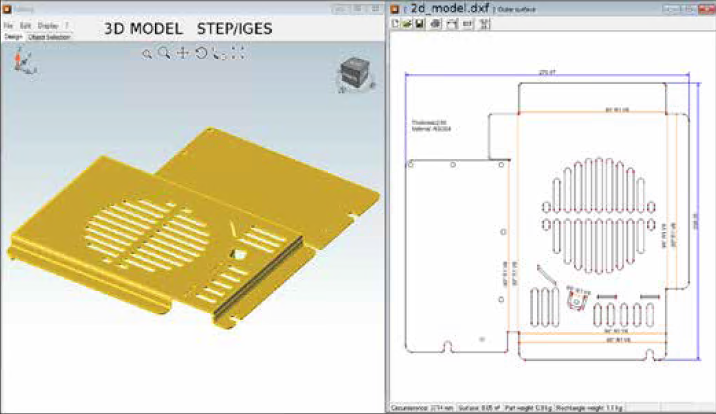This screenshot has width=716, height=414.
Task: Activate the pan move crosshair tool
Action: coord(183,53)
